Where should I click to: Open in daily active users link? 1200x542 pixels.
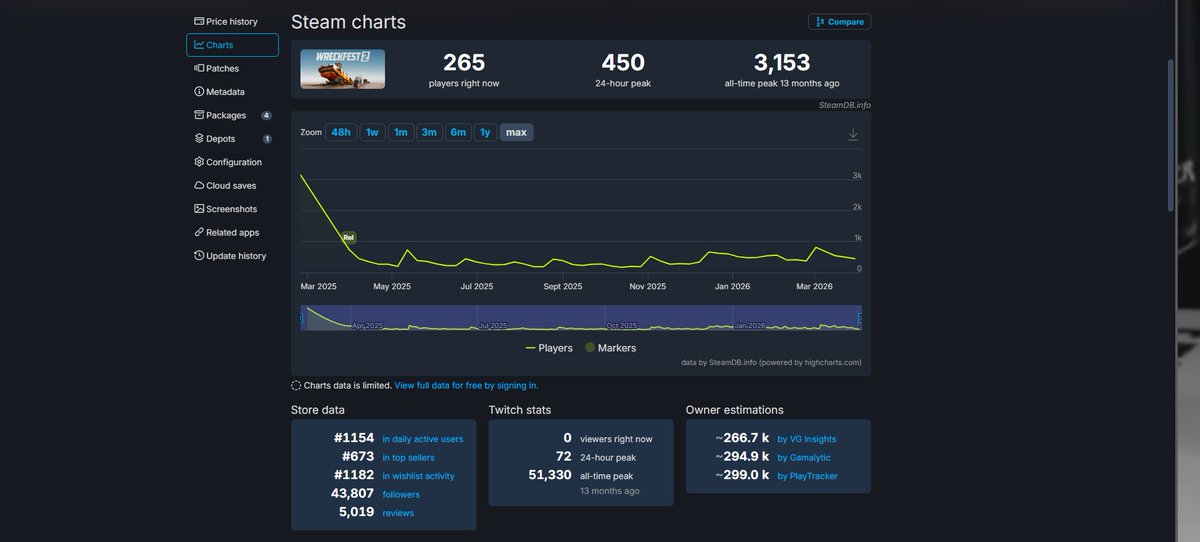(422, 439)
